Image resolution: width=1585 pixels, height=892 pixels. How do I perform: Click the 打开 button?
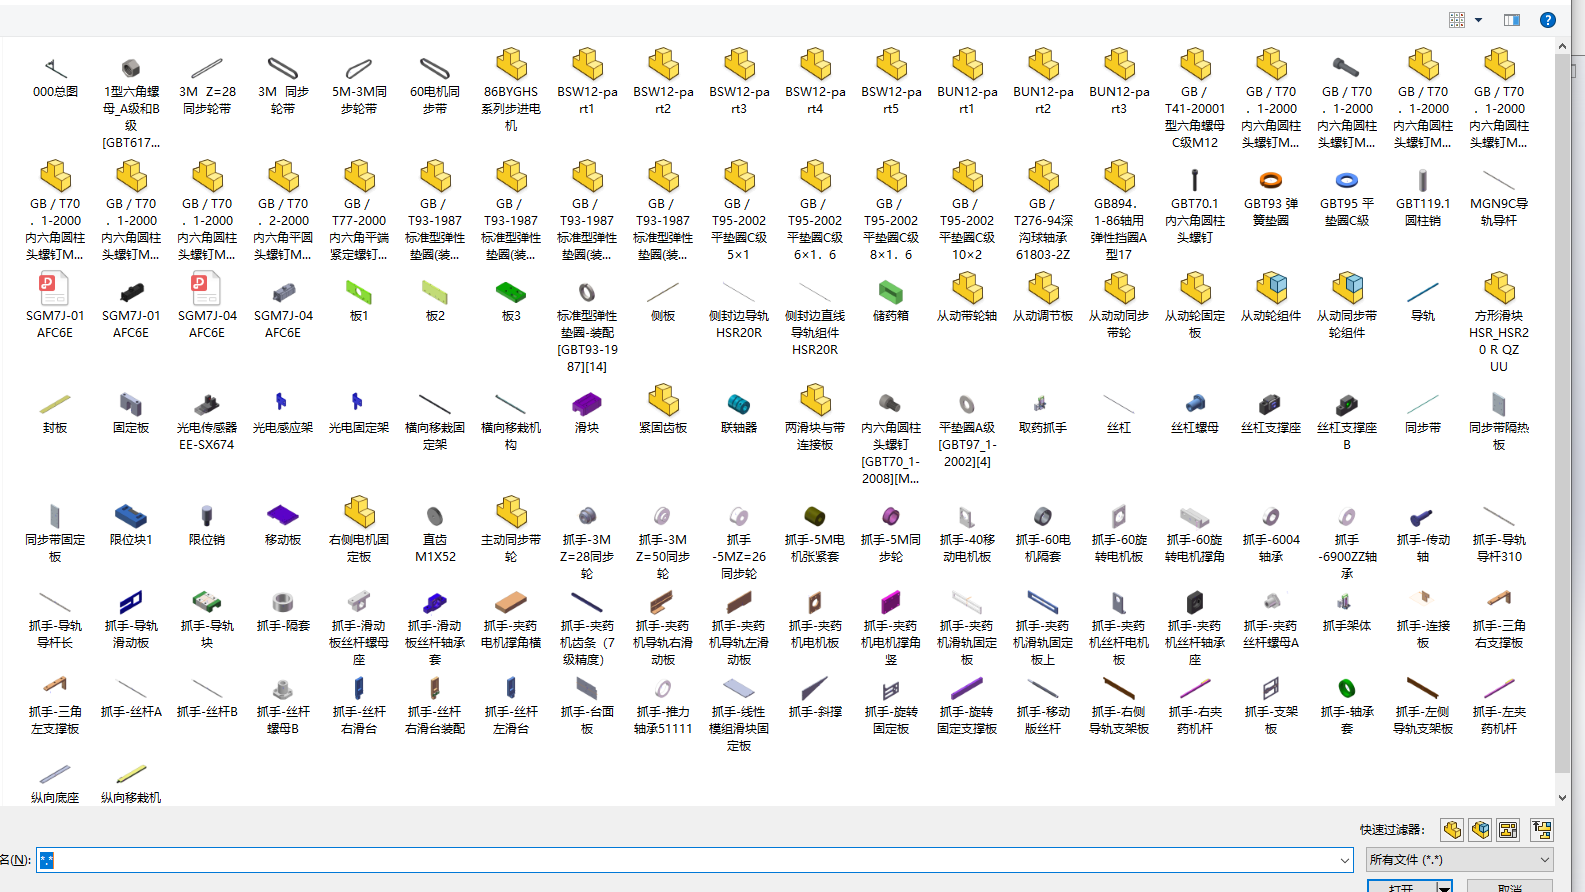pyautogui.click(x=1402, y=887)
